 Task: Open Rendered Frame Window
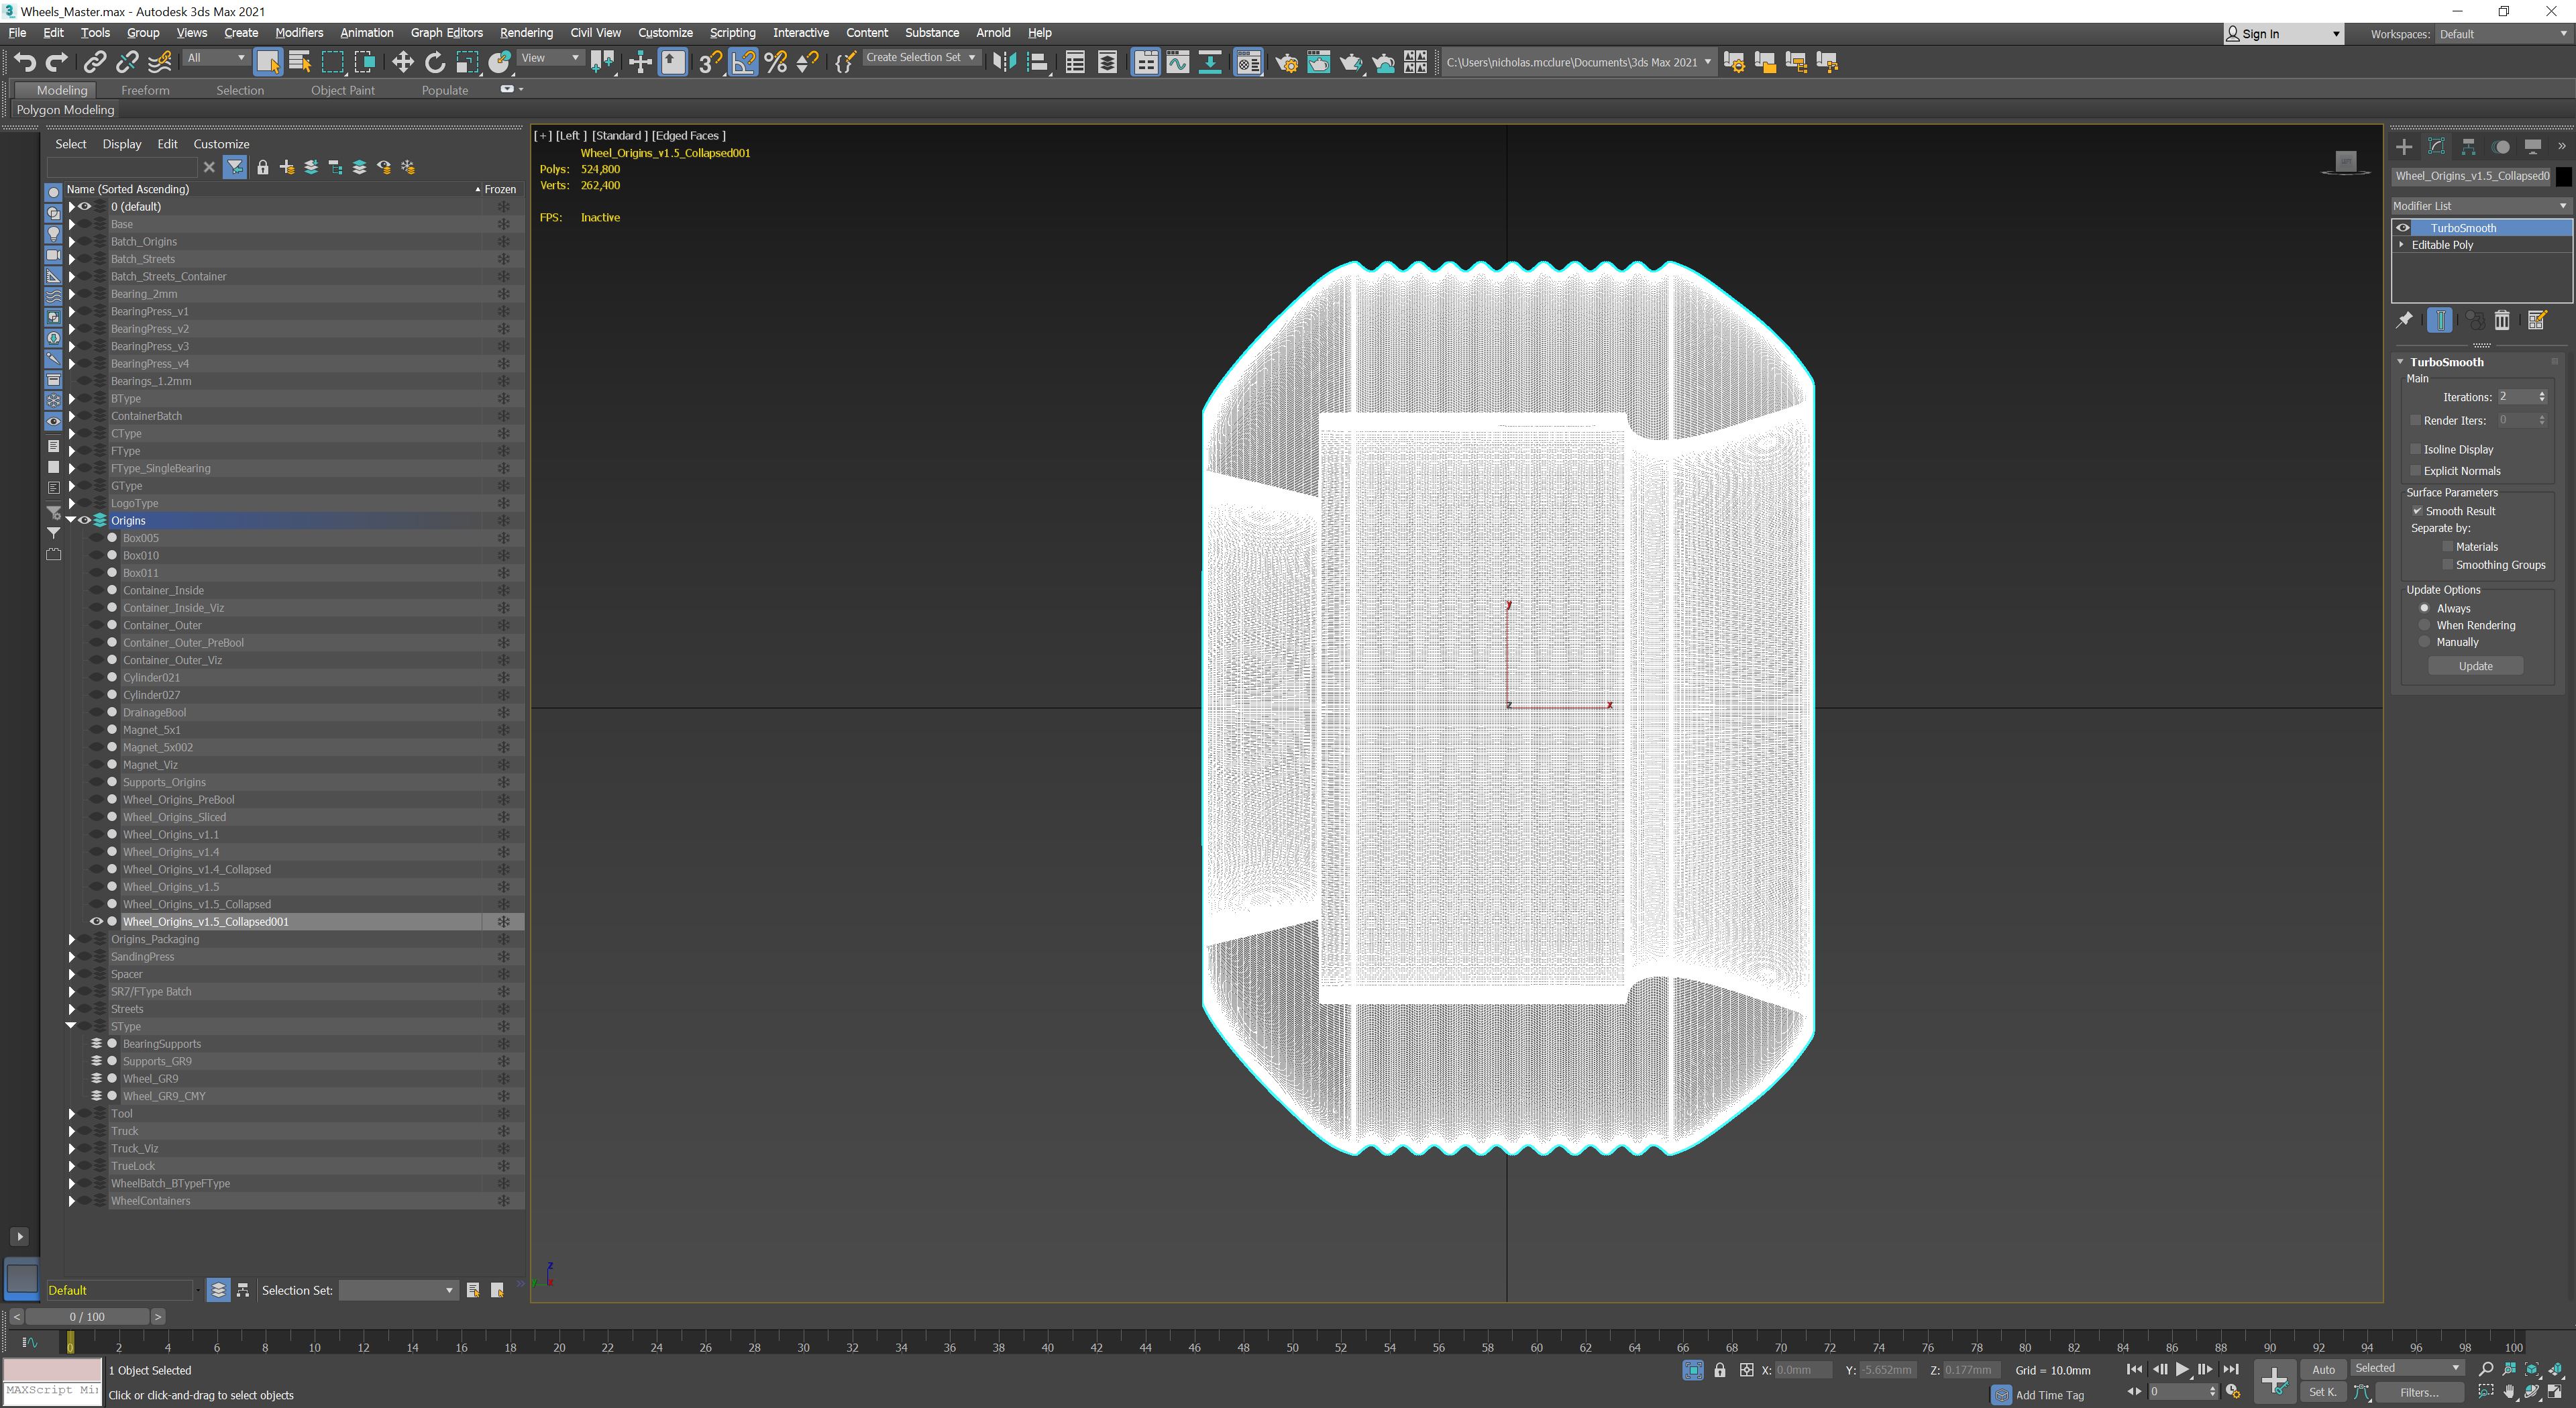(1319, 62)
